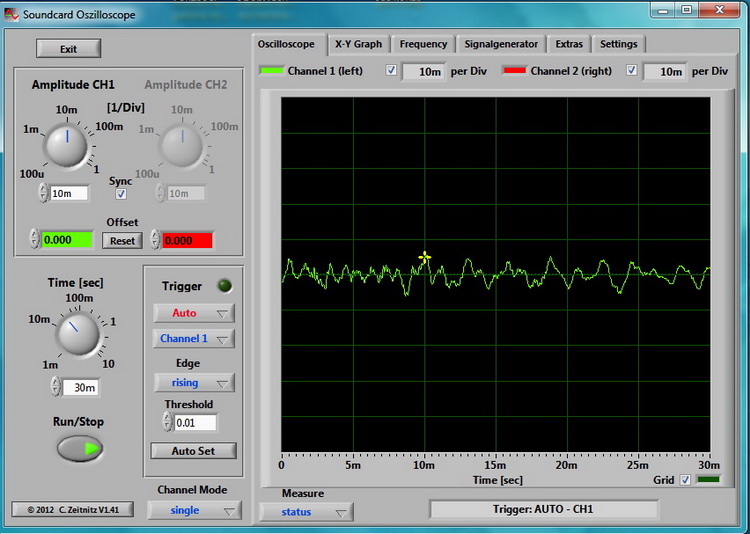The height and width of the screenshot is (534, 750).
Task: Click the Amplitude CH1 rotary knob
Action: 68,148
